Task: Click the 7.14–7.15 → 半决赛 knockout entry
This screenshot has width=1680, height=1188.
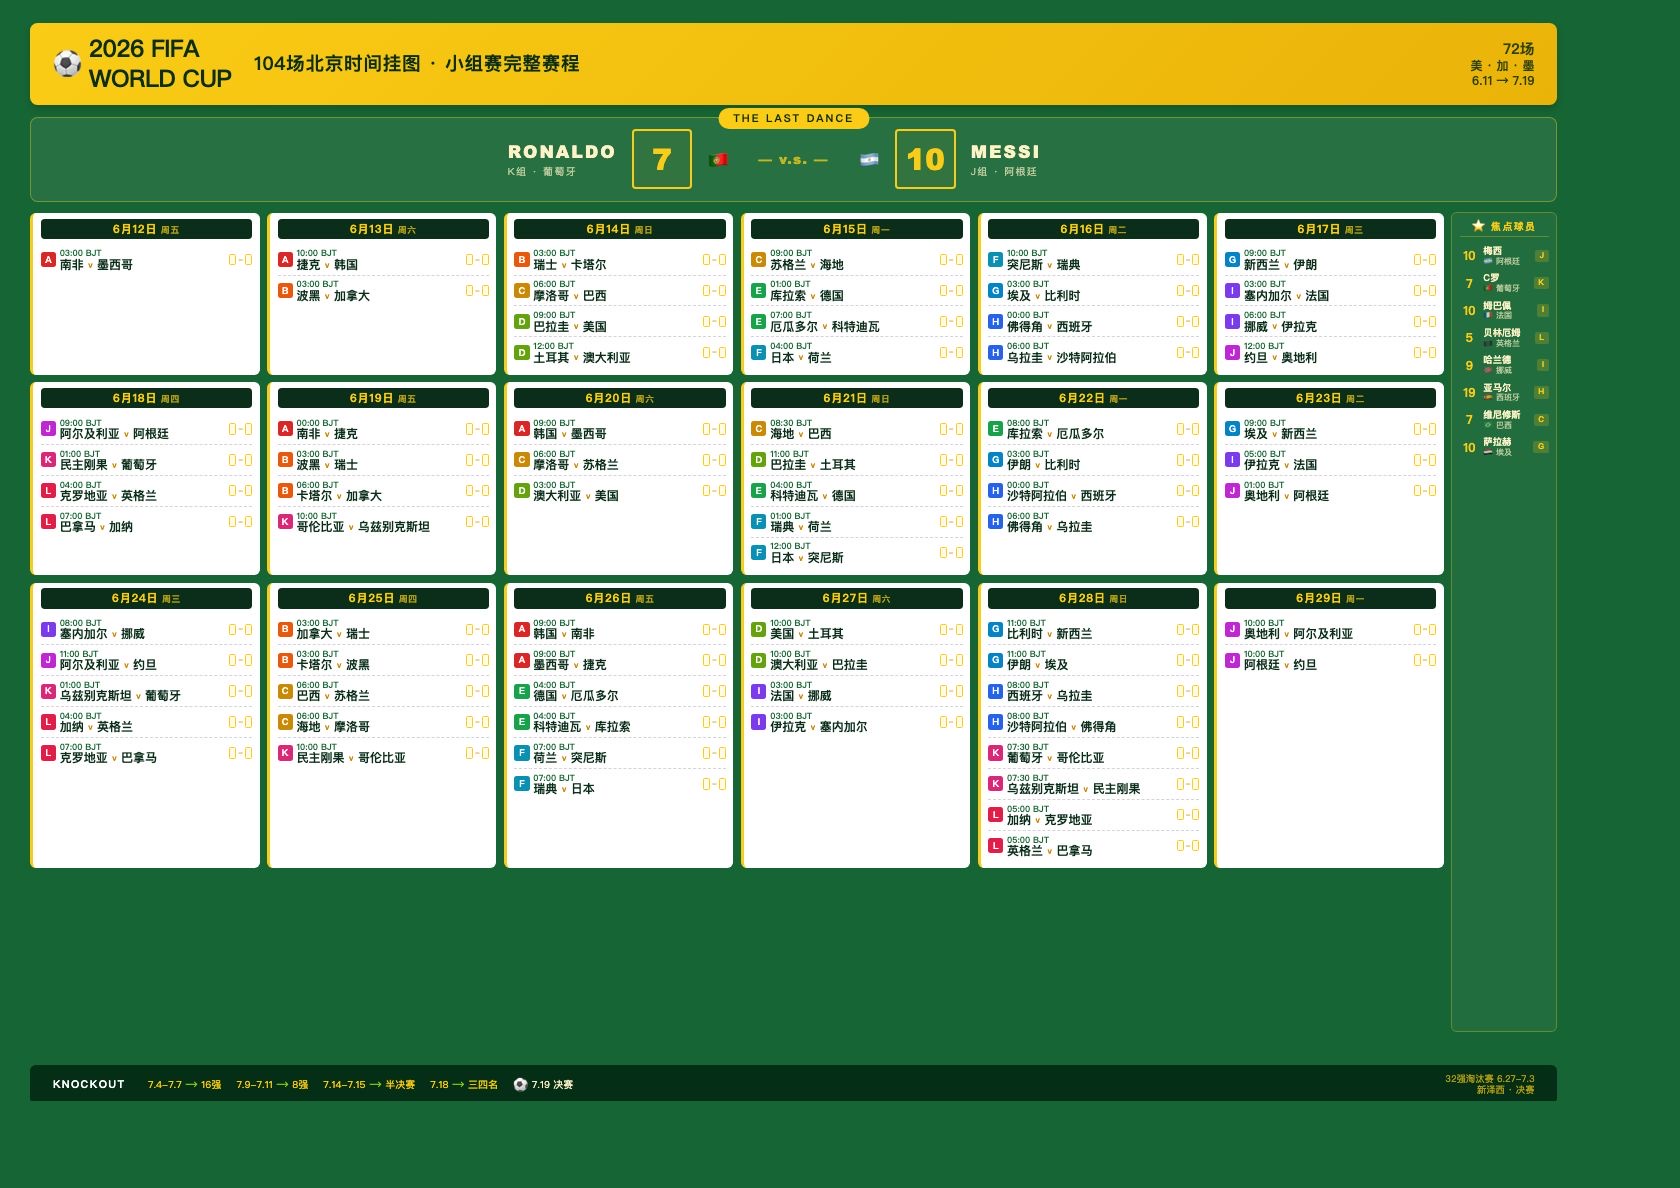Action: pos(369,1084)
